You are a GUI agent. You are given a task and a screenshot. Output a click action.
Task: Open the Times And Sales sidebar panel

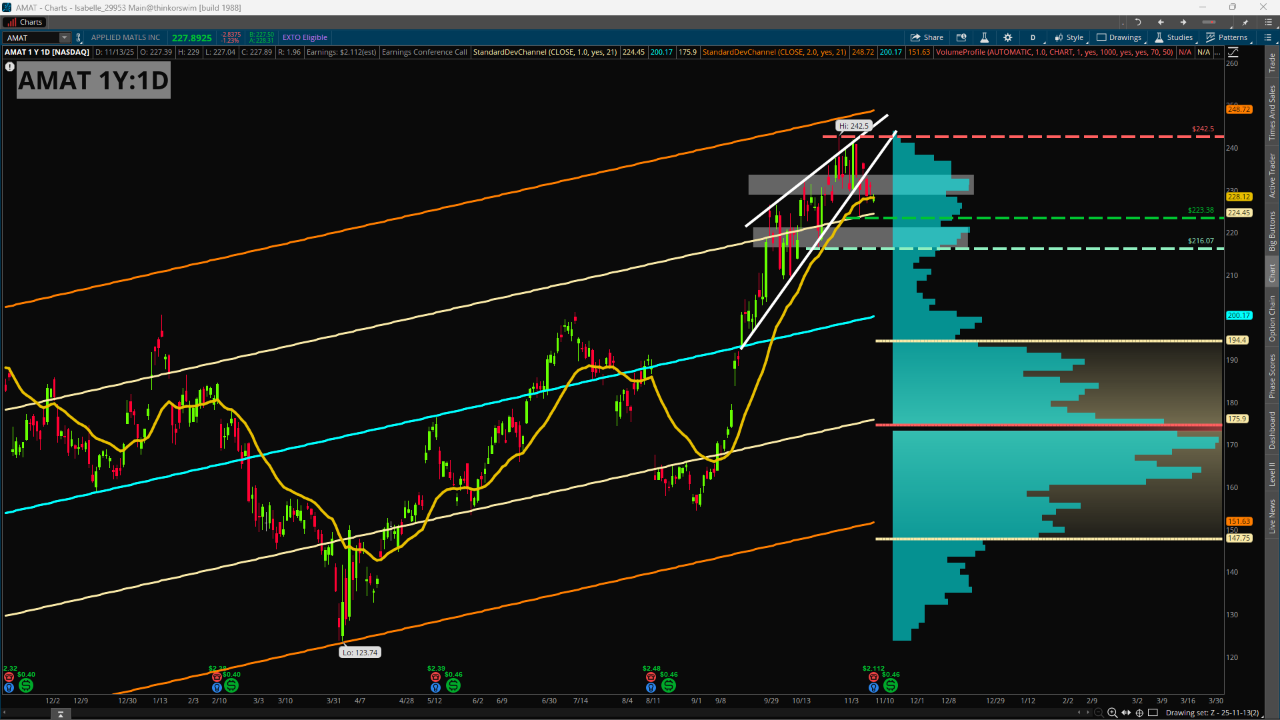1272,110
